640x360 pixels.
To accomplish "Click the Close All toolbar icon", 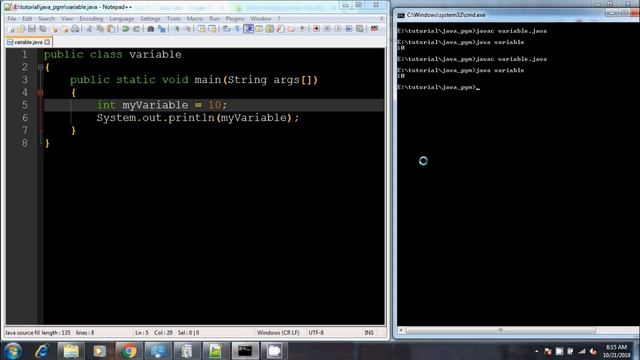I will (x=65, y=29).
